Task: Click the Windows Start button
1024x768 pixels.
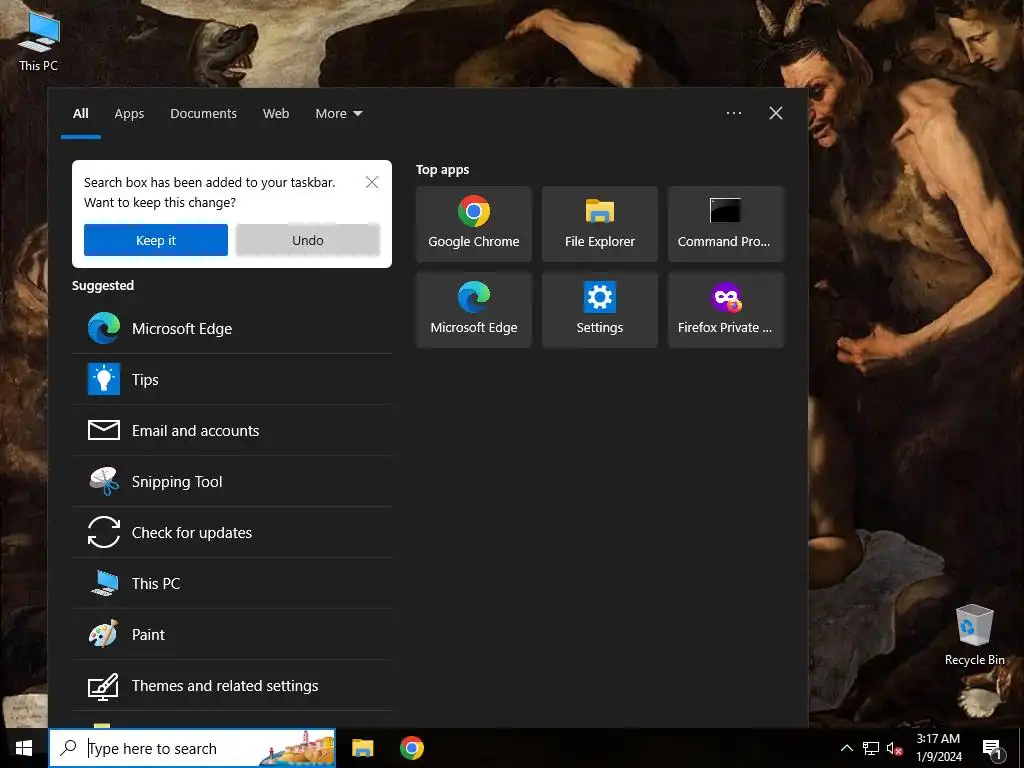Action: 24,748
